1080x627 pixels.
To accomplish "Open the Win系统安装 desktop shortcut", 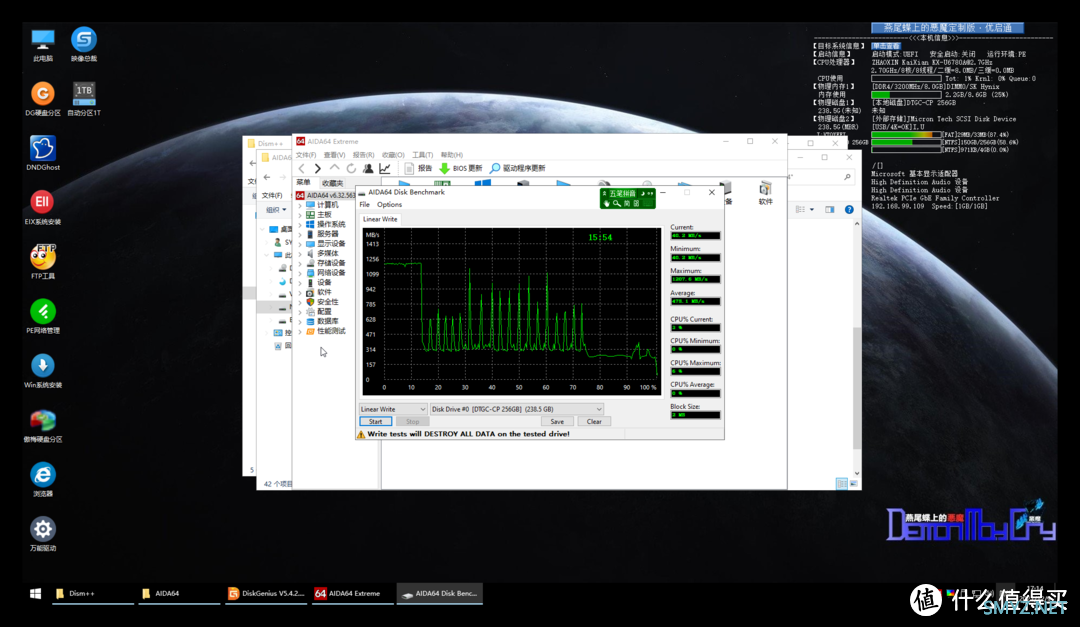I will [x=43, y=371].
